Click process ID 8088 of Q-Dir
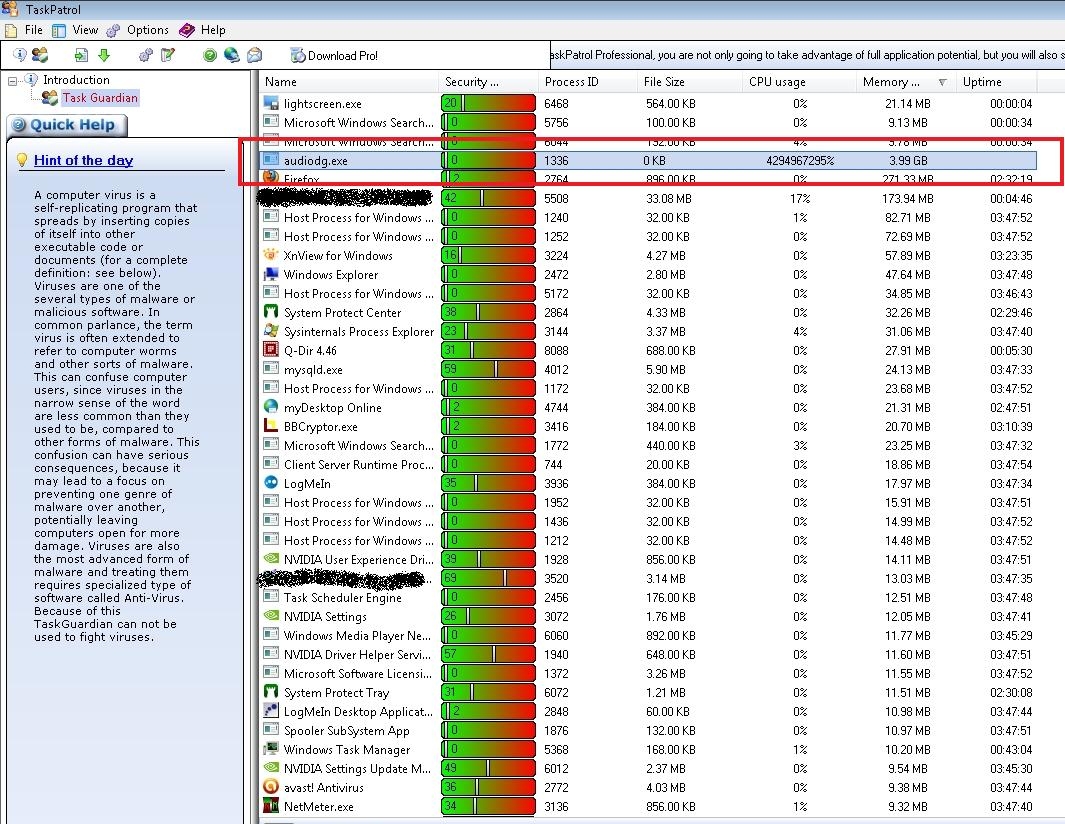This screenshot has height=824, width=1065. coord(556,351)
